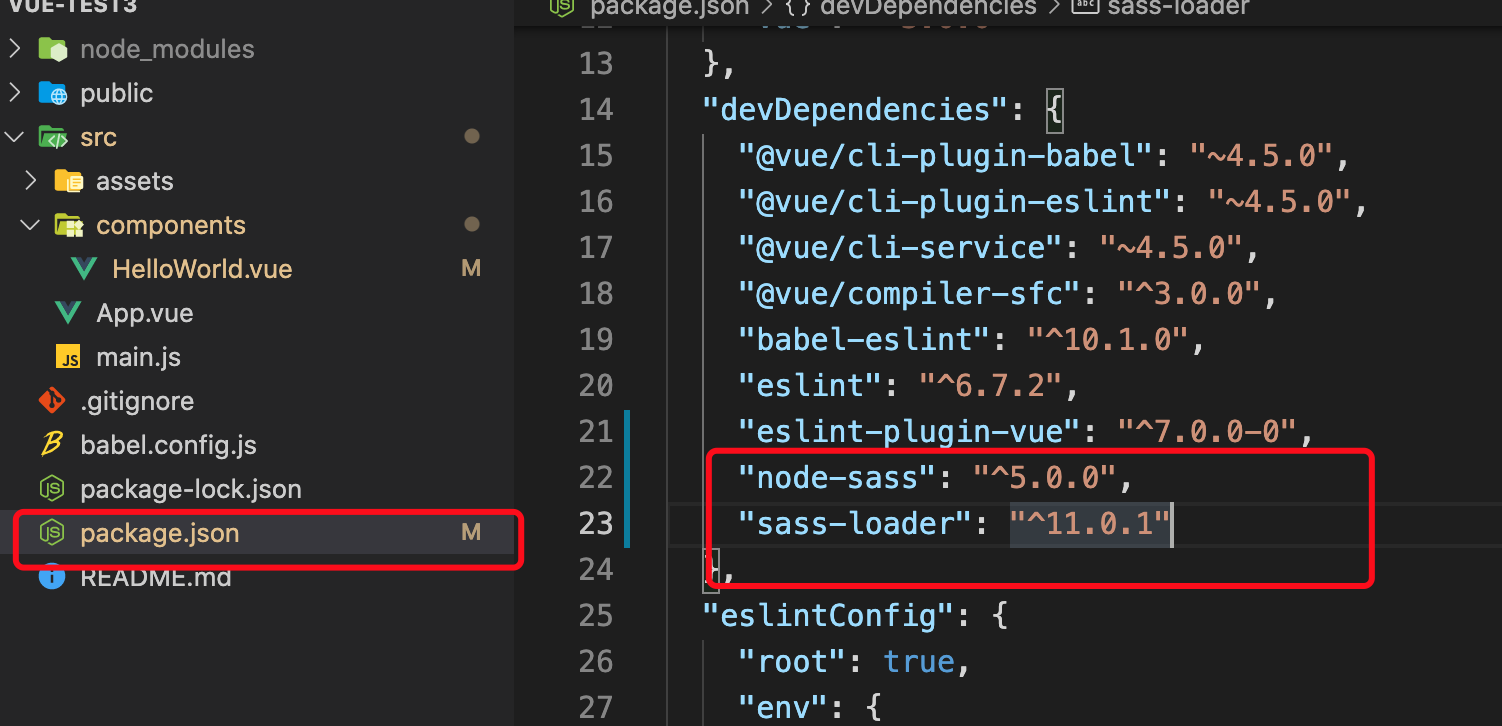Select package.json in the file tree
Viewport: 1502px width, 726px height.
[x=160, y=533]
